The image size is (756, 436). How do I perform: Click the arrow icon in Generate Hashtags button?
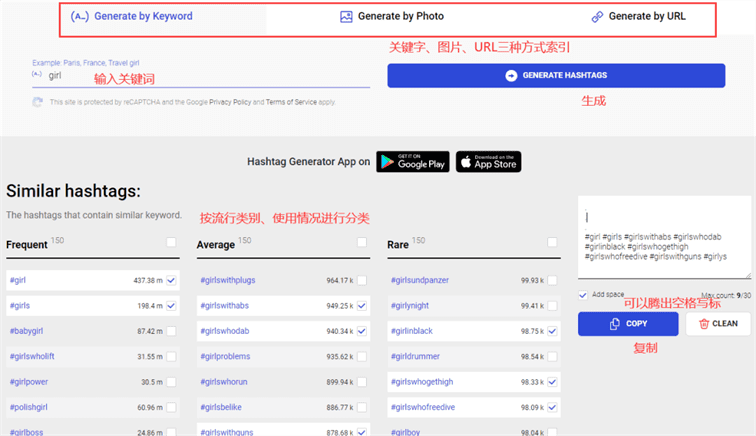[x=511, y=76]
